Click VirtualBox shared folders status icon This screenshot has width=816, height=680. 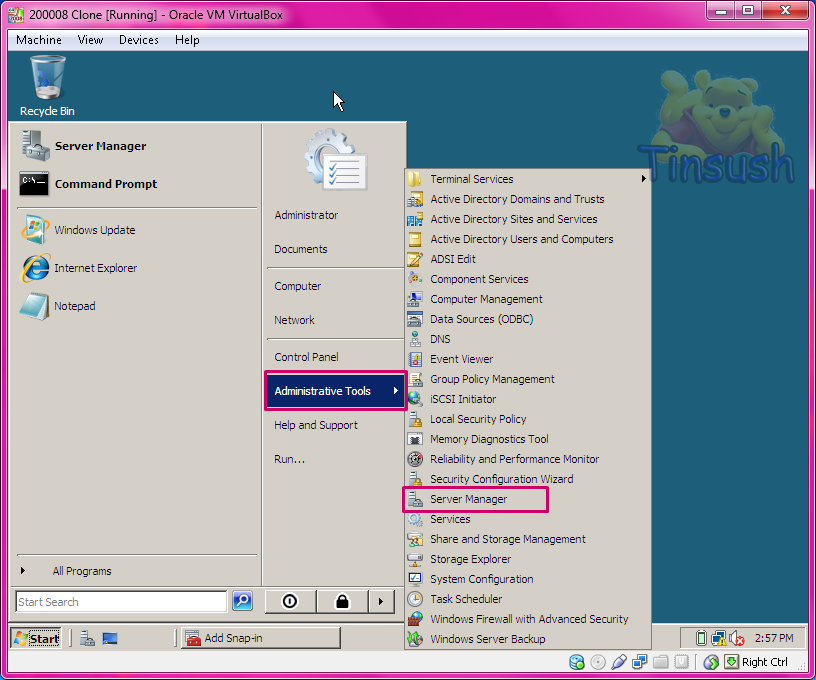pyautogui.click(x=660, y=662)
